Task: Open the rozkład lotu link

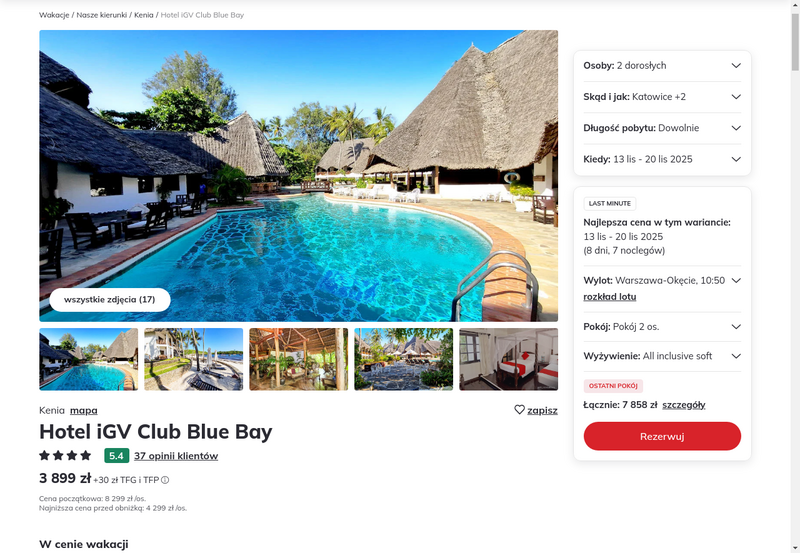Action: point(610,297)
